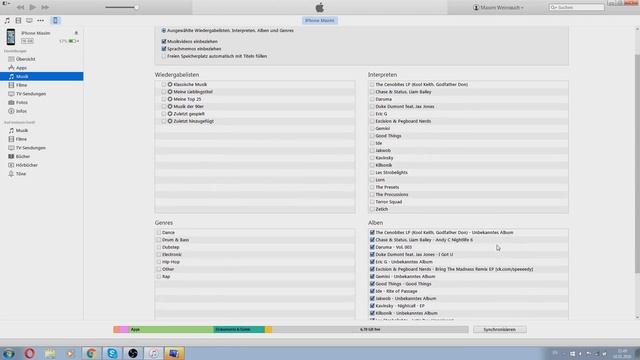The width and height of the screenshot is (640, 360).
Task: Click the volume slider track
Action: tap(122, 7)
